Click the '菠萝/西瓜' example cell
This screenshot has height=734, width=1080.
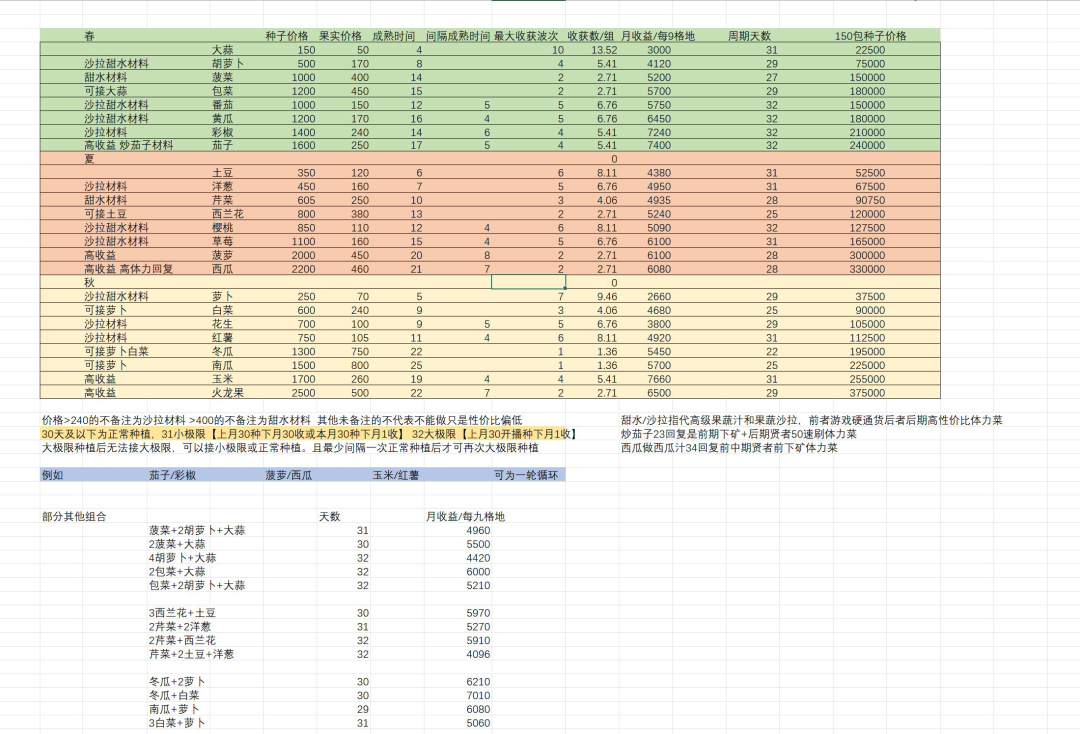(x=289, y=475)
